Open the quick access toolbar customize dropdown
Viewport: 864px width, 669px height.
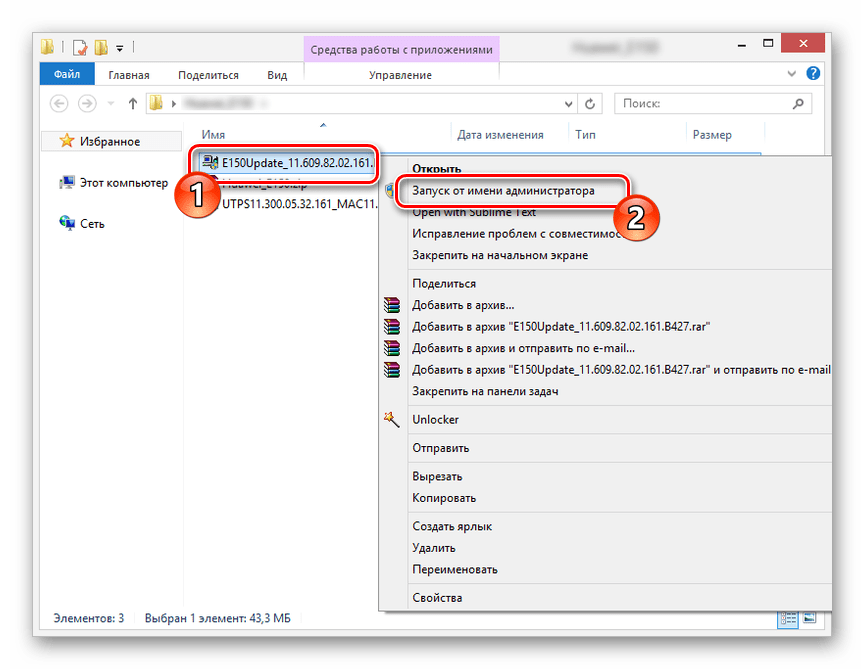[x=120, y=49]
